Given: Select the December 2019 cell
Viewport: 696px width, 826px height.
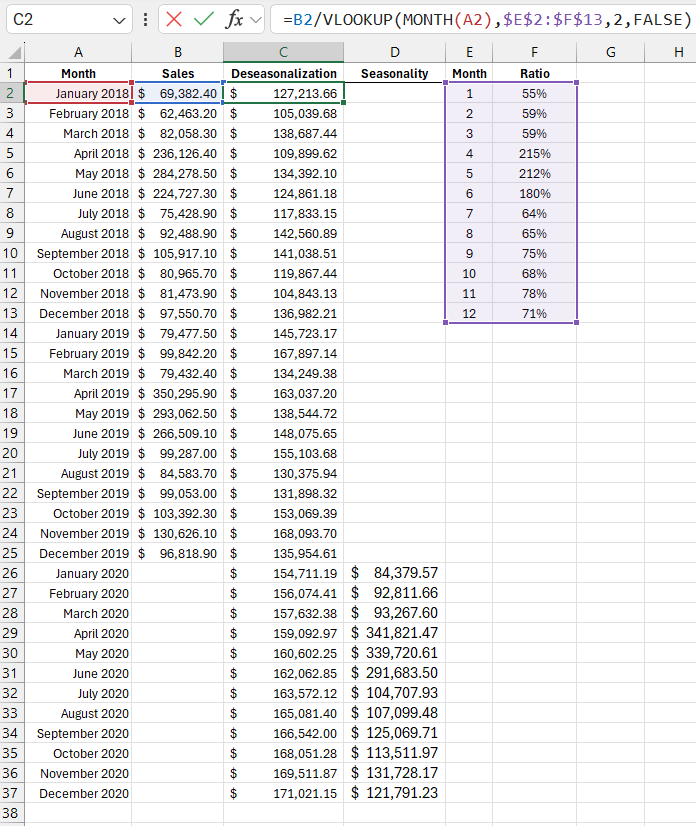Looking at the screenshot, I should tap(78, 554).
